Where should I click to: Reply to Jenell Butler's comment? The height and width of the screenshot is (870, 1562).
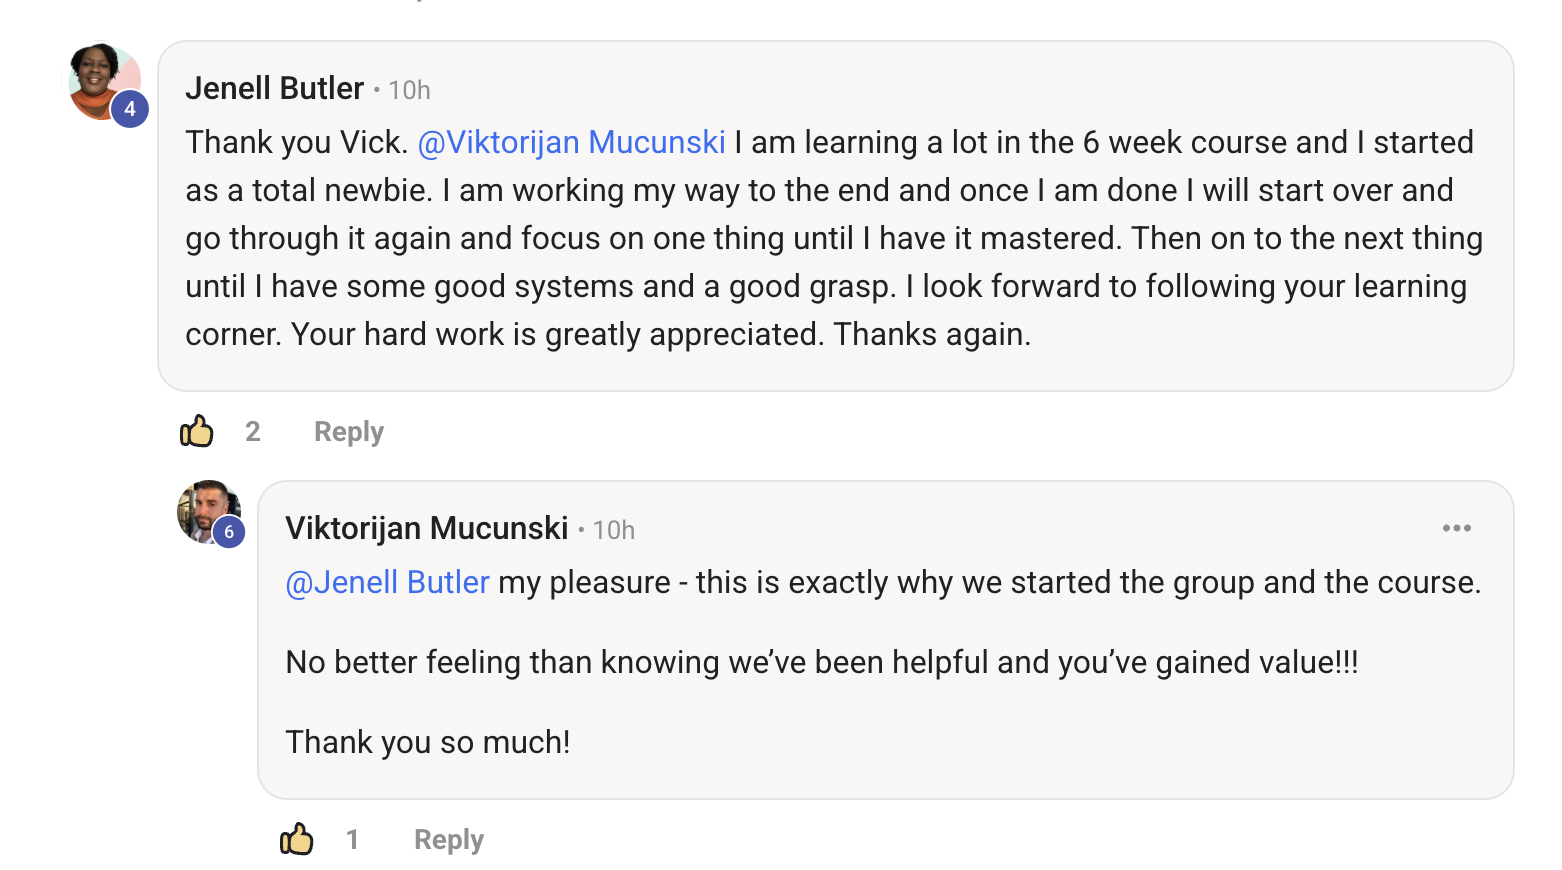tap(349, 432)
